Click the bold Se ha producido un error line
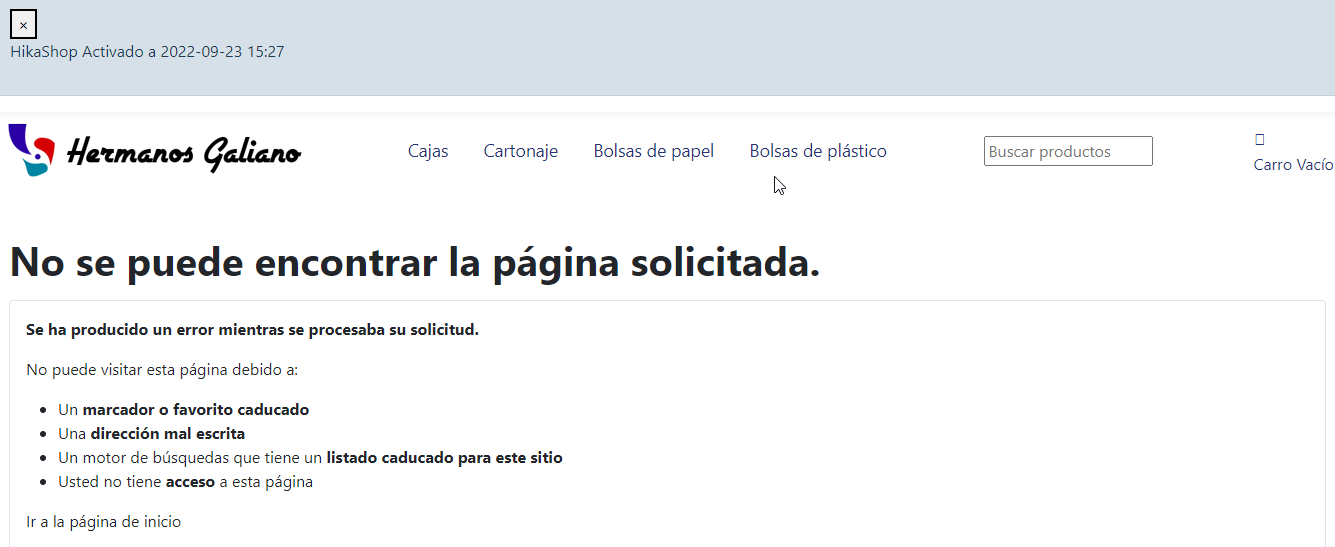This screenshot has width=1335, height=547. 253,330
